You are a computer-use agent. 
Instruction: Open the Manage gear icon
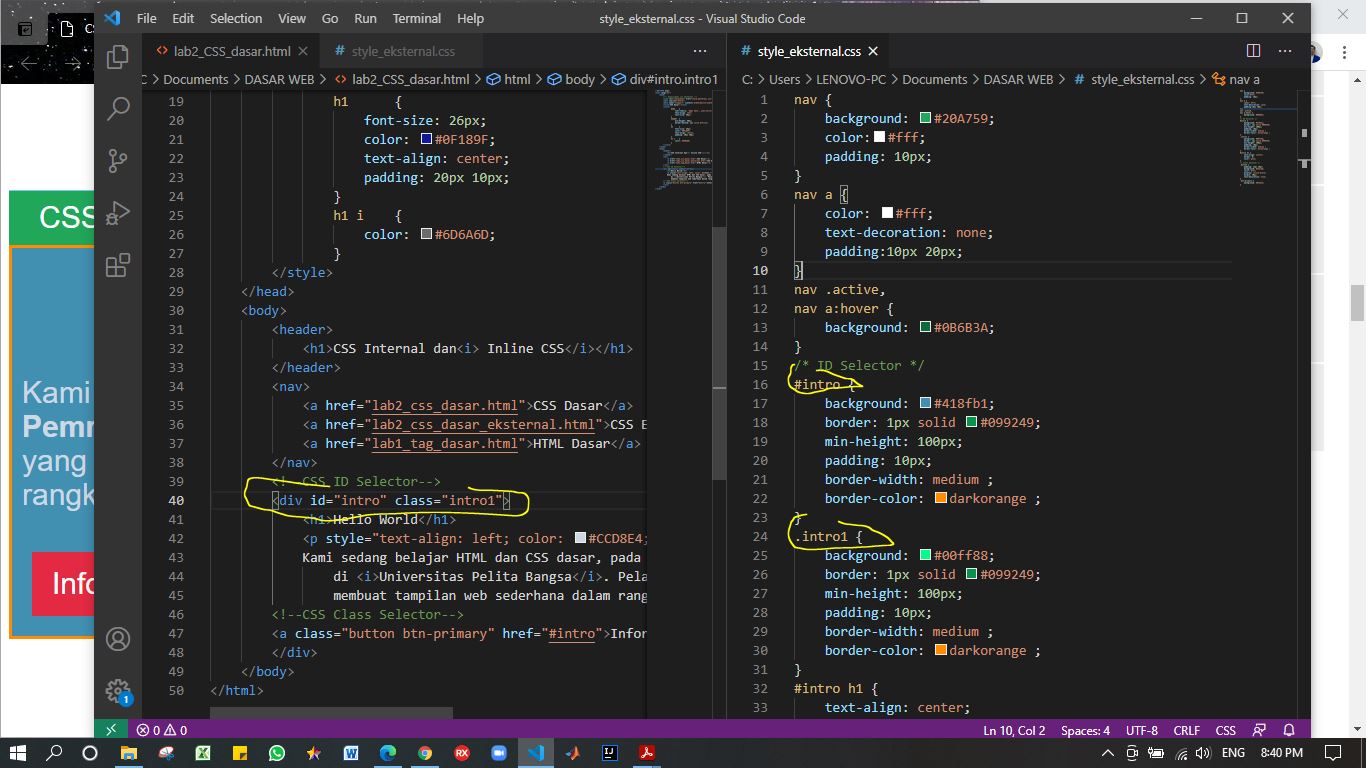[118, 690]
